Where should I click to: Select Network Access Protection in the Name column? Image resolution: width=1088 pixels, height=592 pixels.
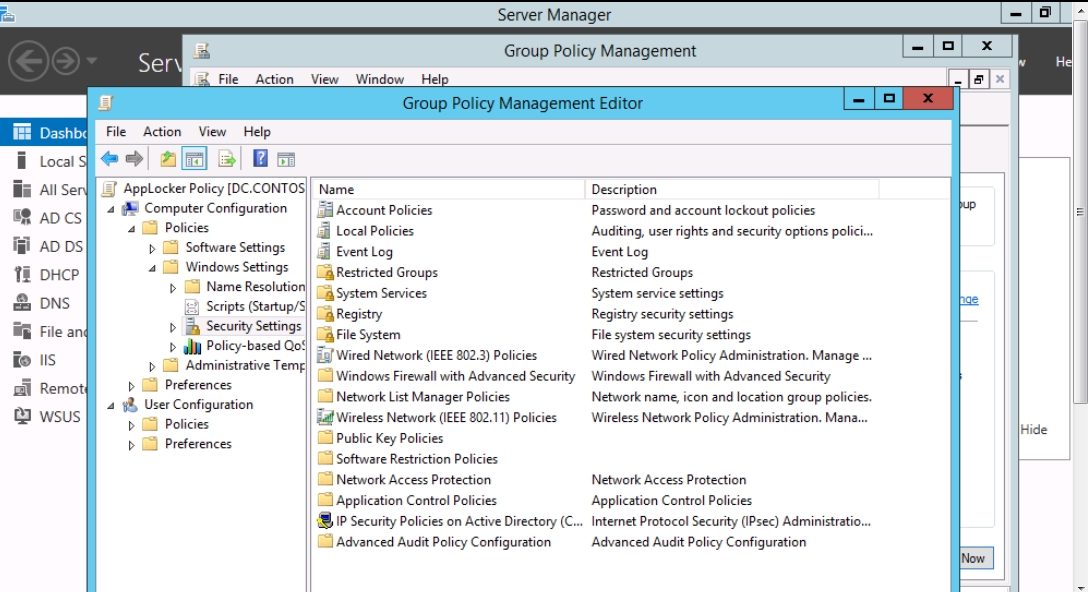(413, 480)
